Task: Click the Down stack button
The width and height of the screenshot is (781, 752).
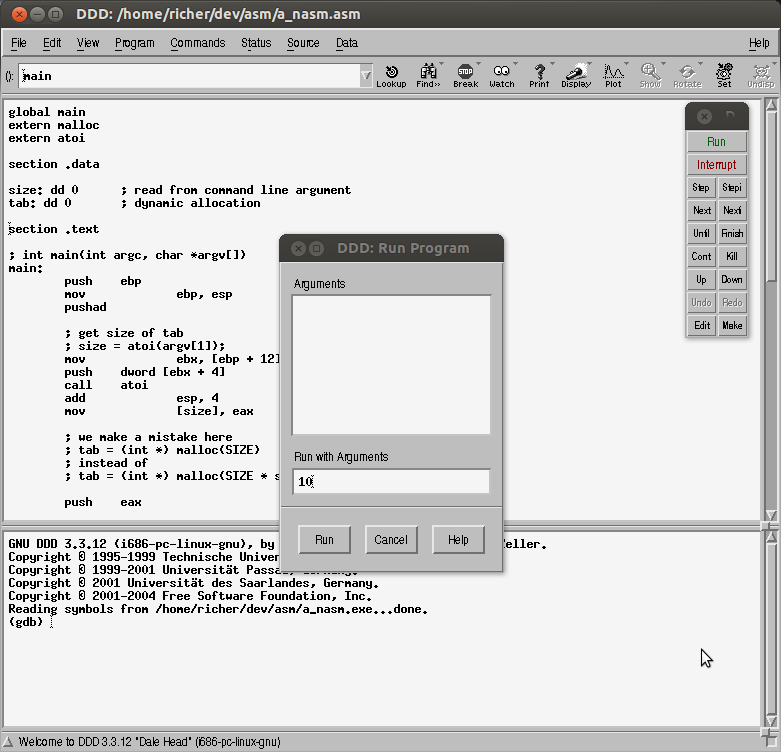Action: click(732, 279)
